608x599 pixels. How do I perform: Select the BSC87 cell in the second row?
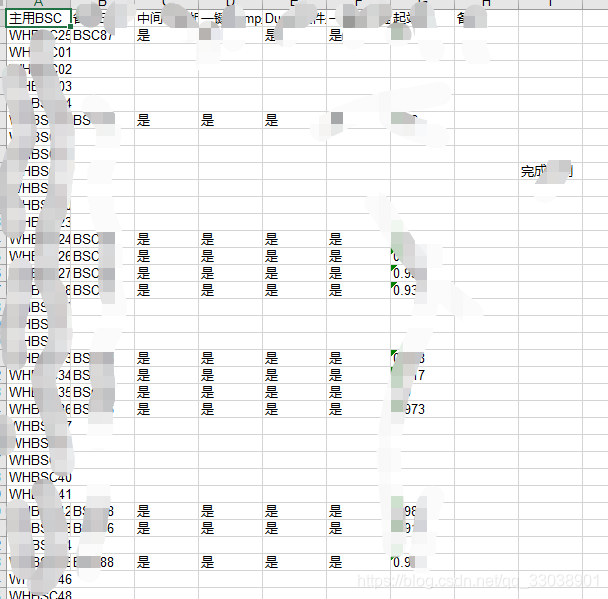(102, 35)
